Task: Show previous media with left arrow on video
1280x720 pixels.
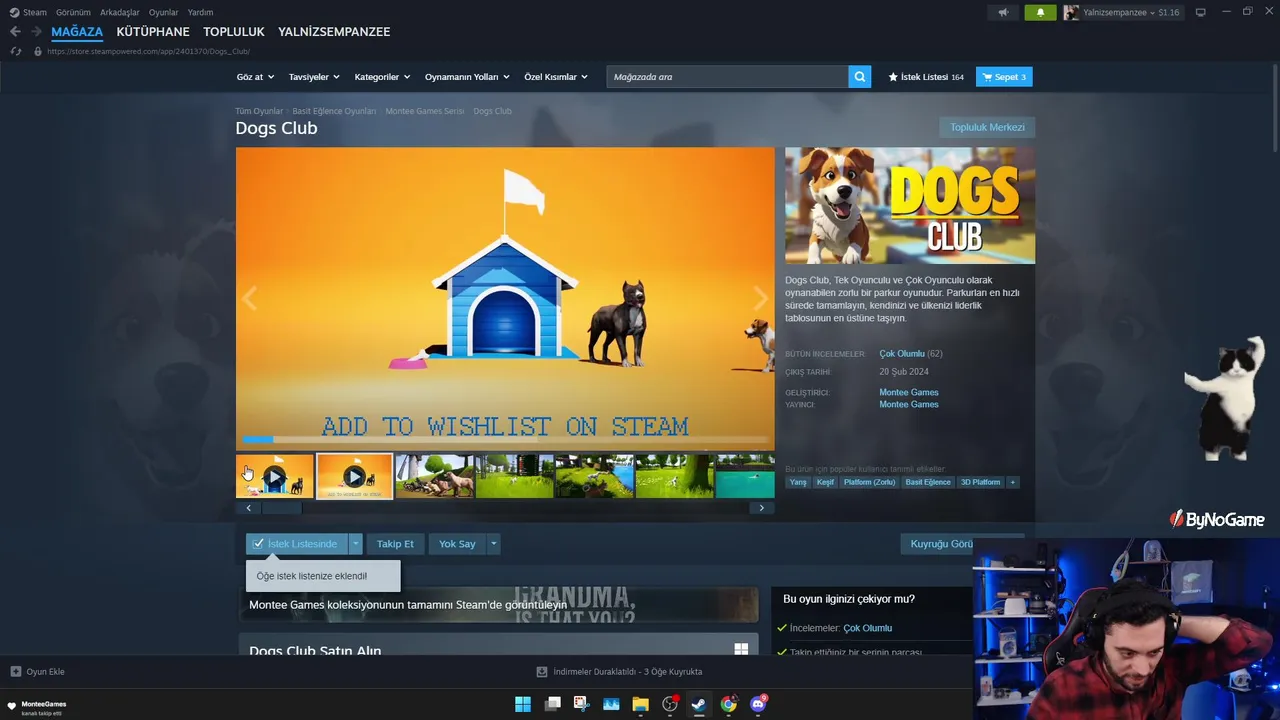Action: [250, 298]
